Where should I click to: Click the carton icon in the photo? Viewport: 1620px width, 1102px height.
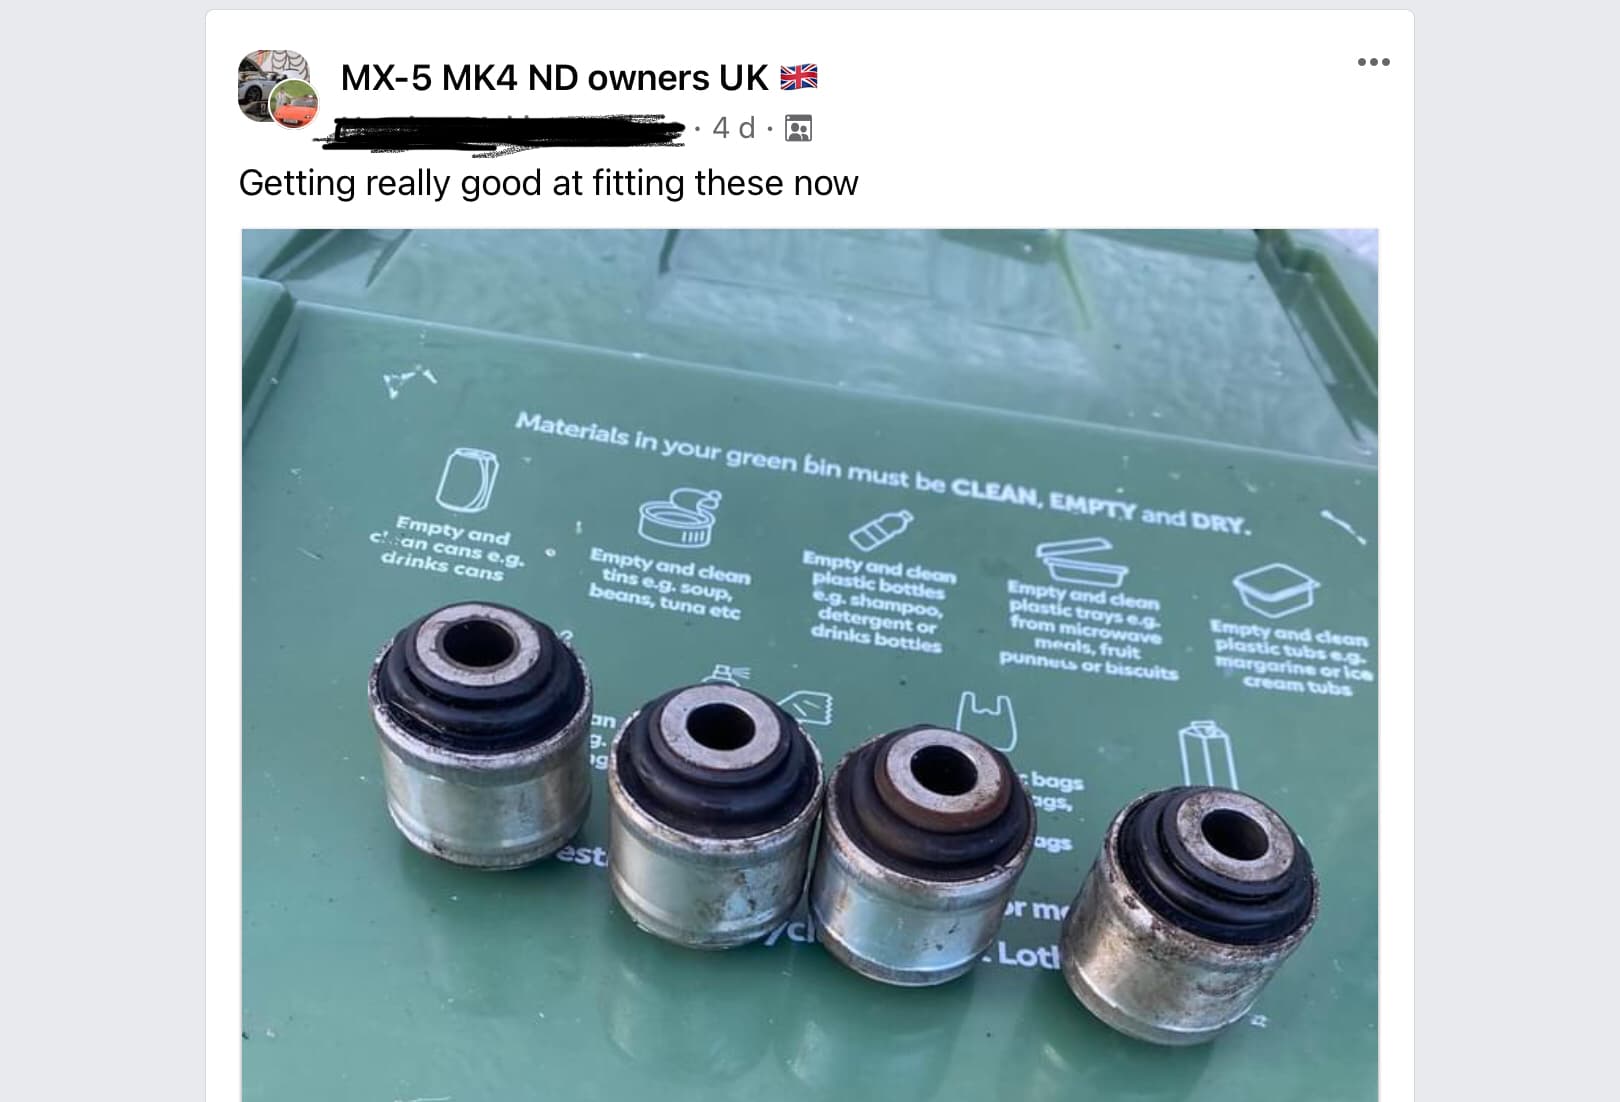pos(1208,756)
